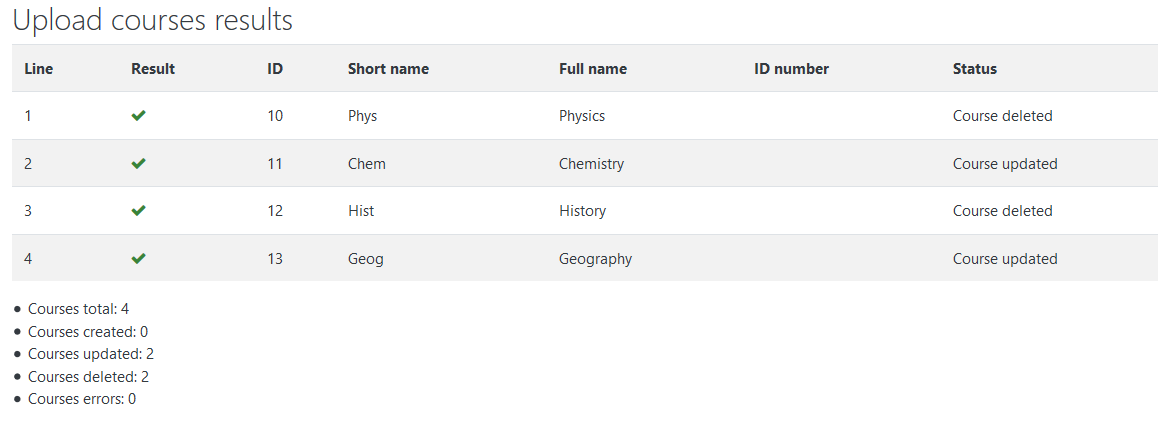
Task: Click ID 11 in the Chem row
Action: tap(275, 163)
